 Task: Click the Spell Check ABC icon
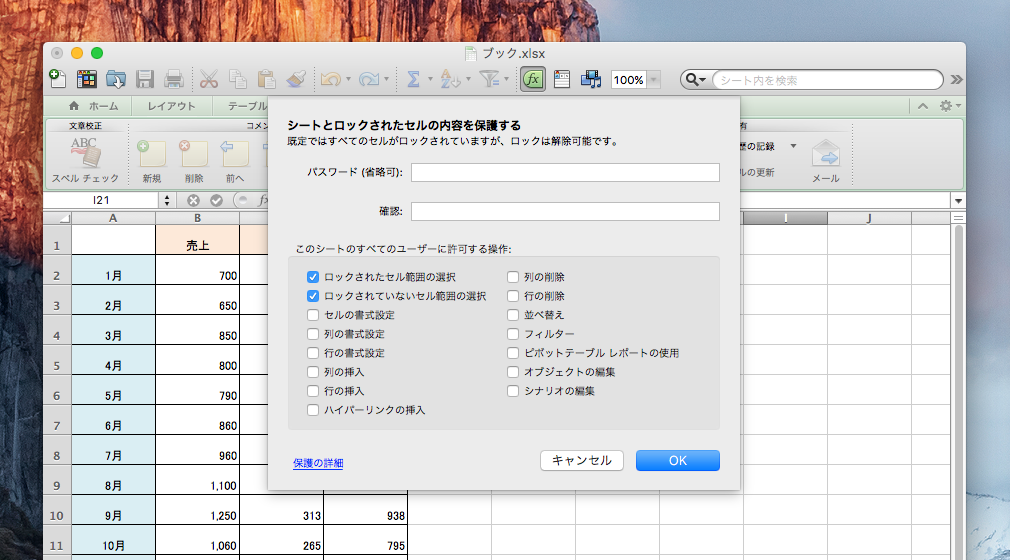85,153
